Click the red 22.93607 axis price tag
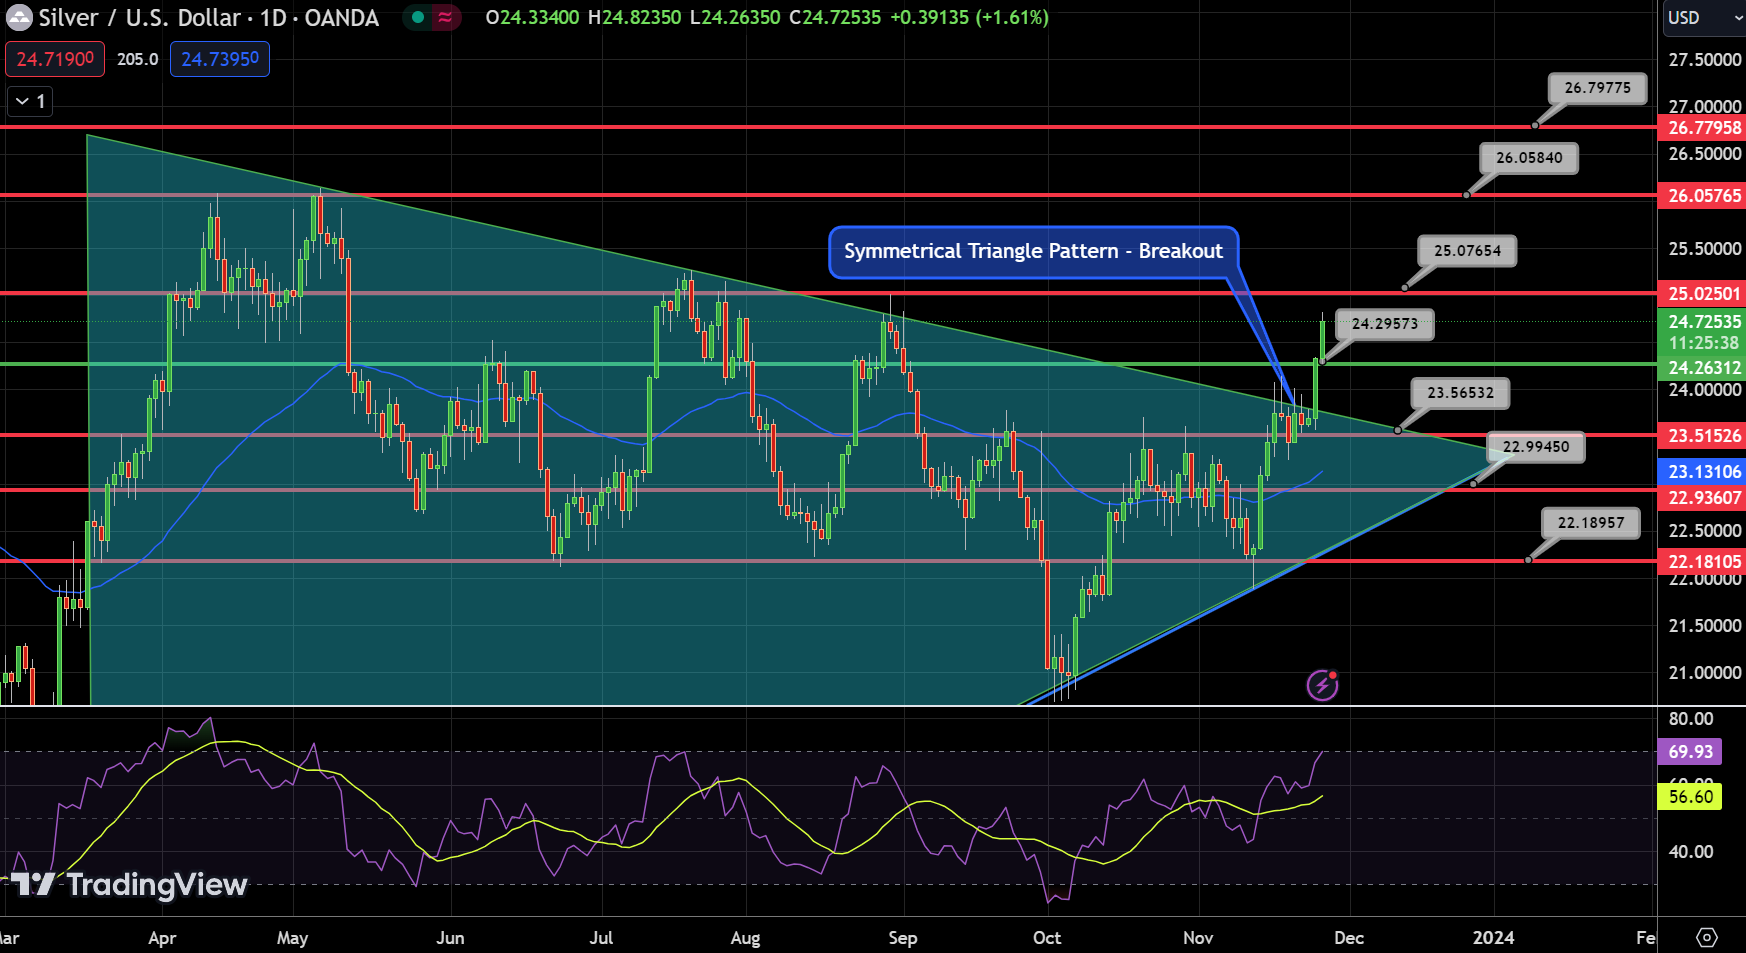 [x=1702, y=498]
